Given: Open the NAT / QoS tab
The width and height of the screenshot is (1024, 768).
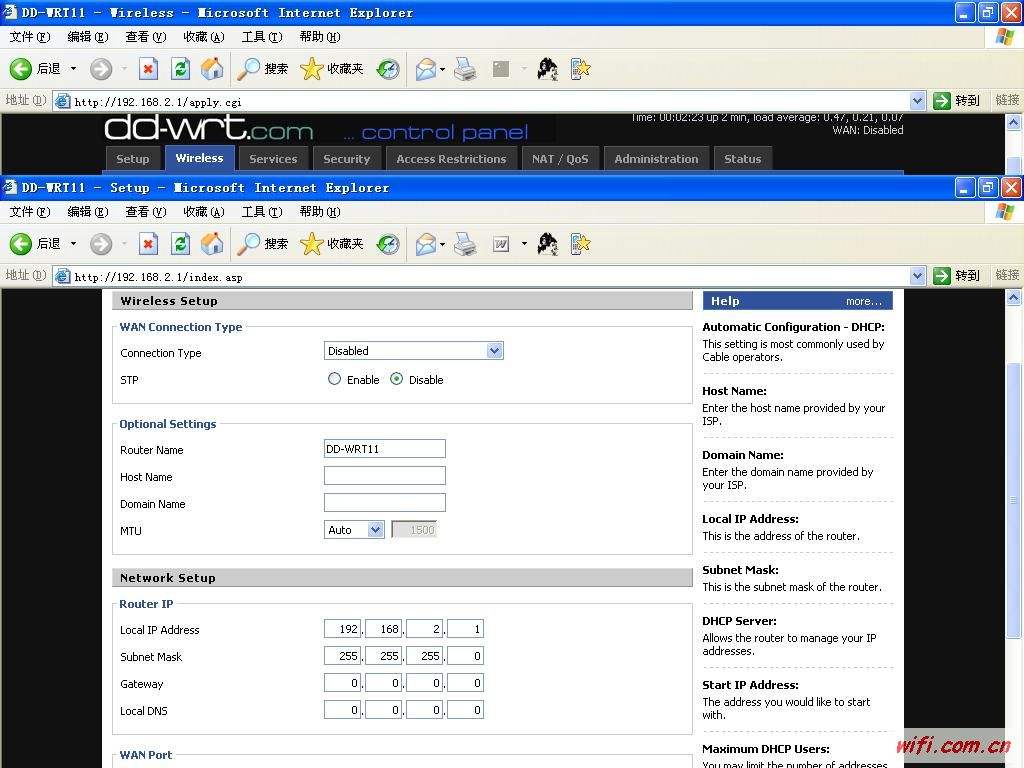Looking at the screenshot, I should 560,159.
